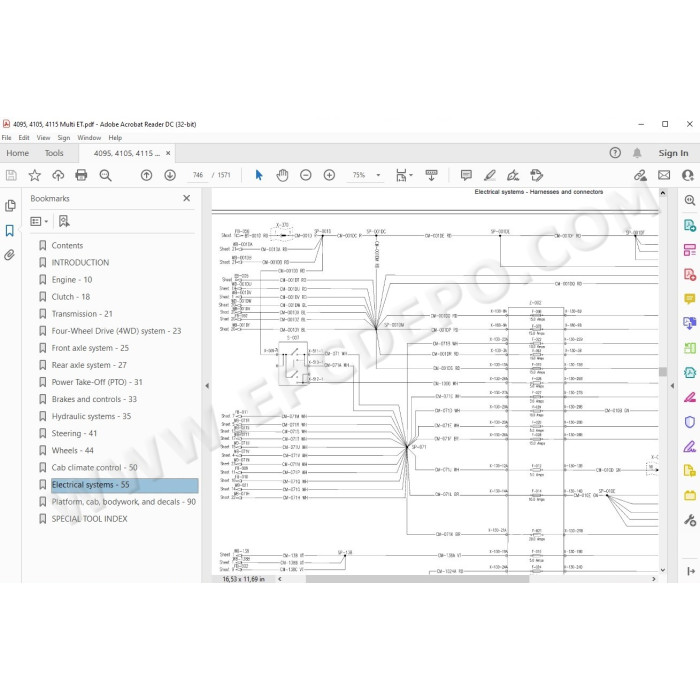Open the View menu

[x=43, y=138]
